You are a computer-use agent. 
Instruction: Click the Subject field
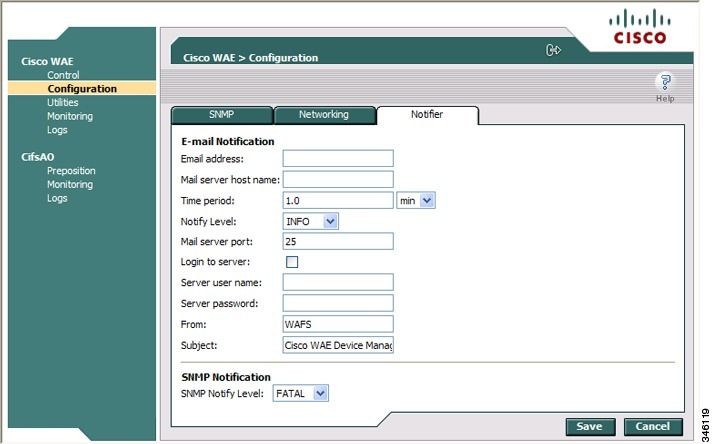click(338, 345)
